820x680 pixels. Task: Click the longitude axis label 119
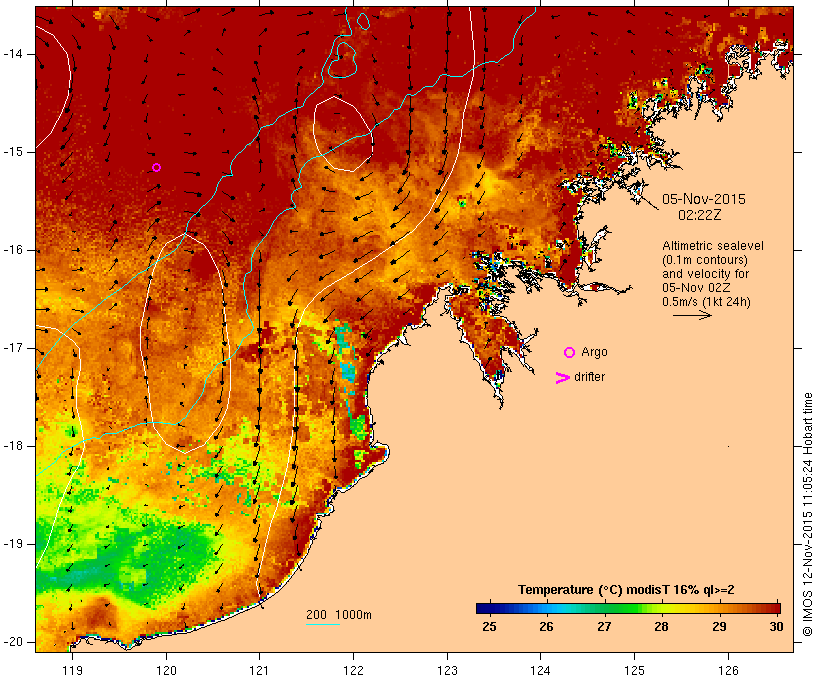coord(72,670)
